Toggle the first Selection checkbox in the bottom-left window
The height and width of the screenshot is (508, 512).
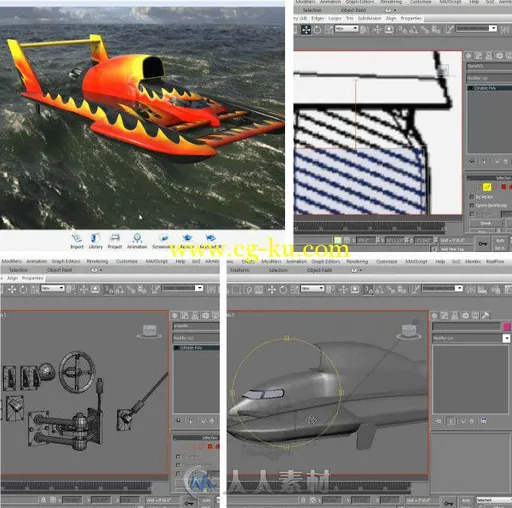[178, 456]
